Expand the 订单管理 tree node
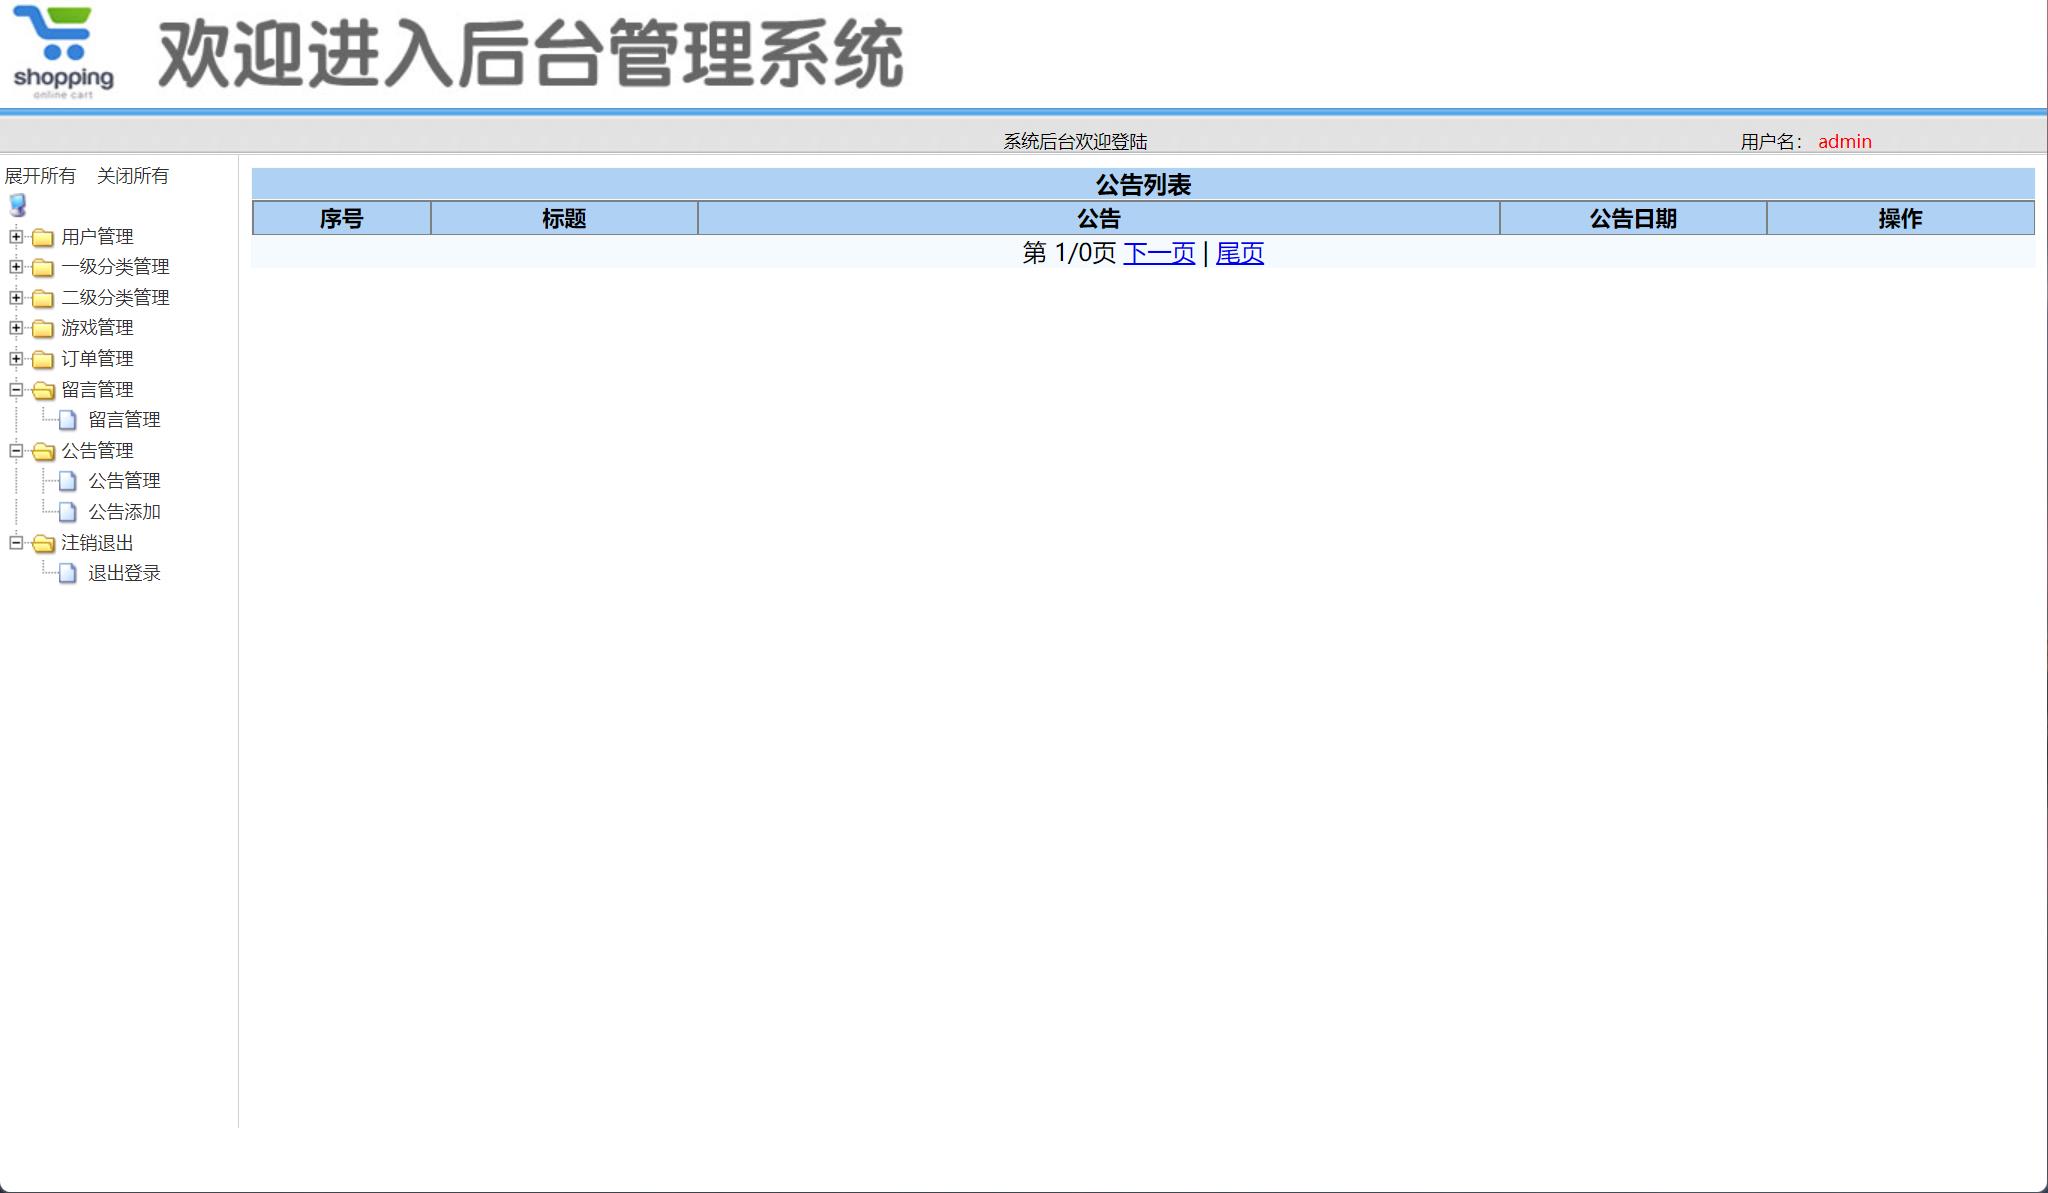 (14, 358)
